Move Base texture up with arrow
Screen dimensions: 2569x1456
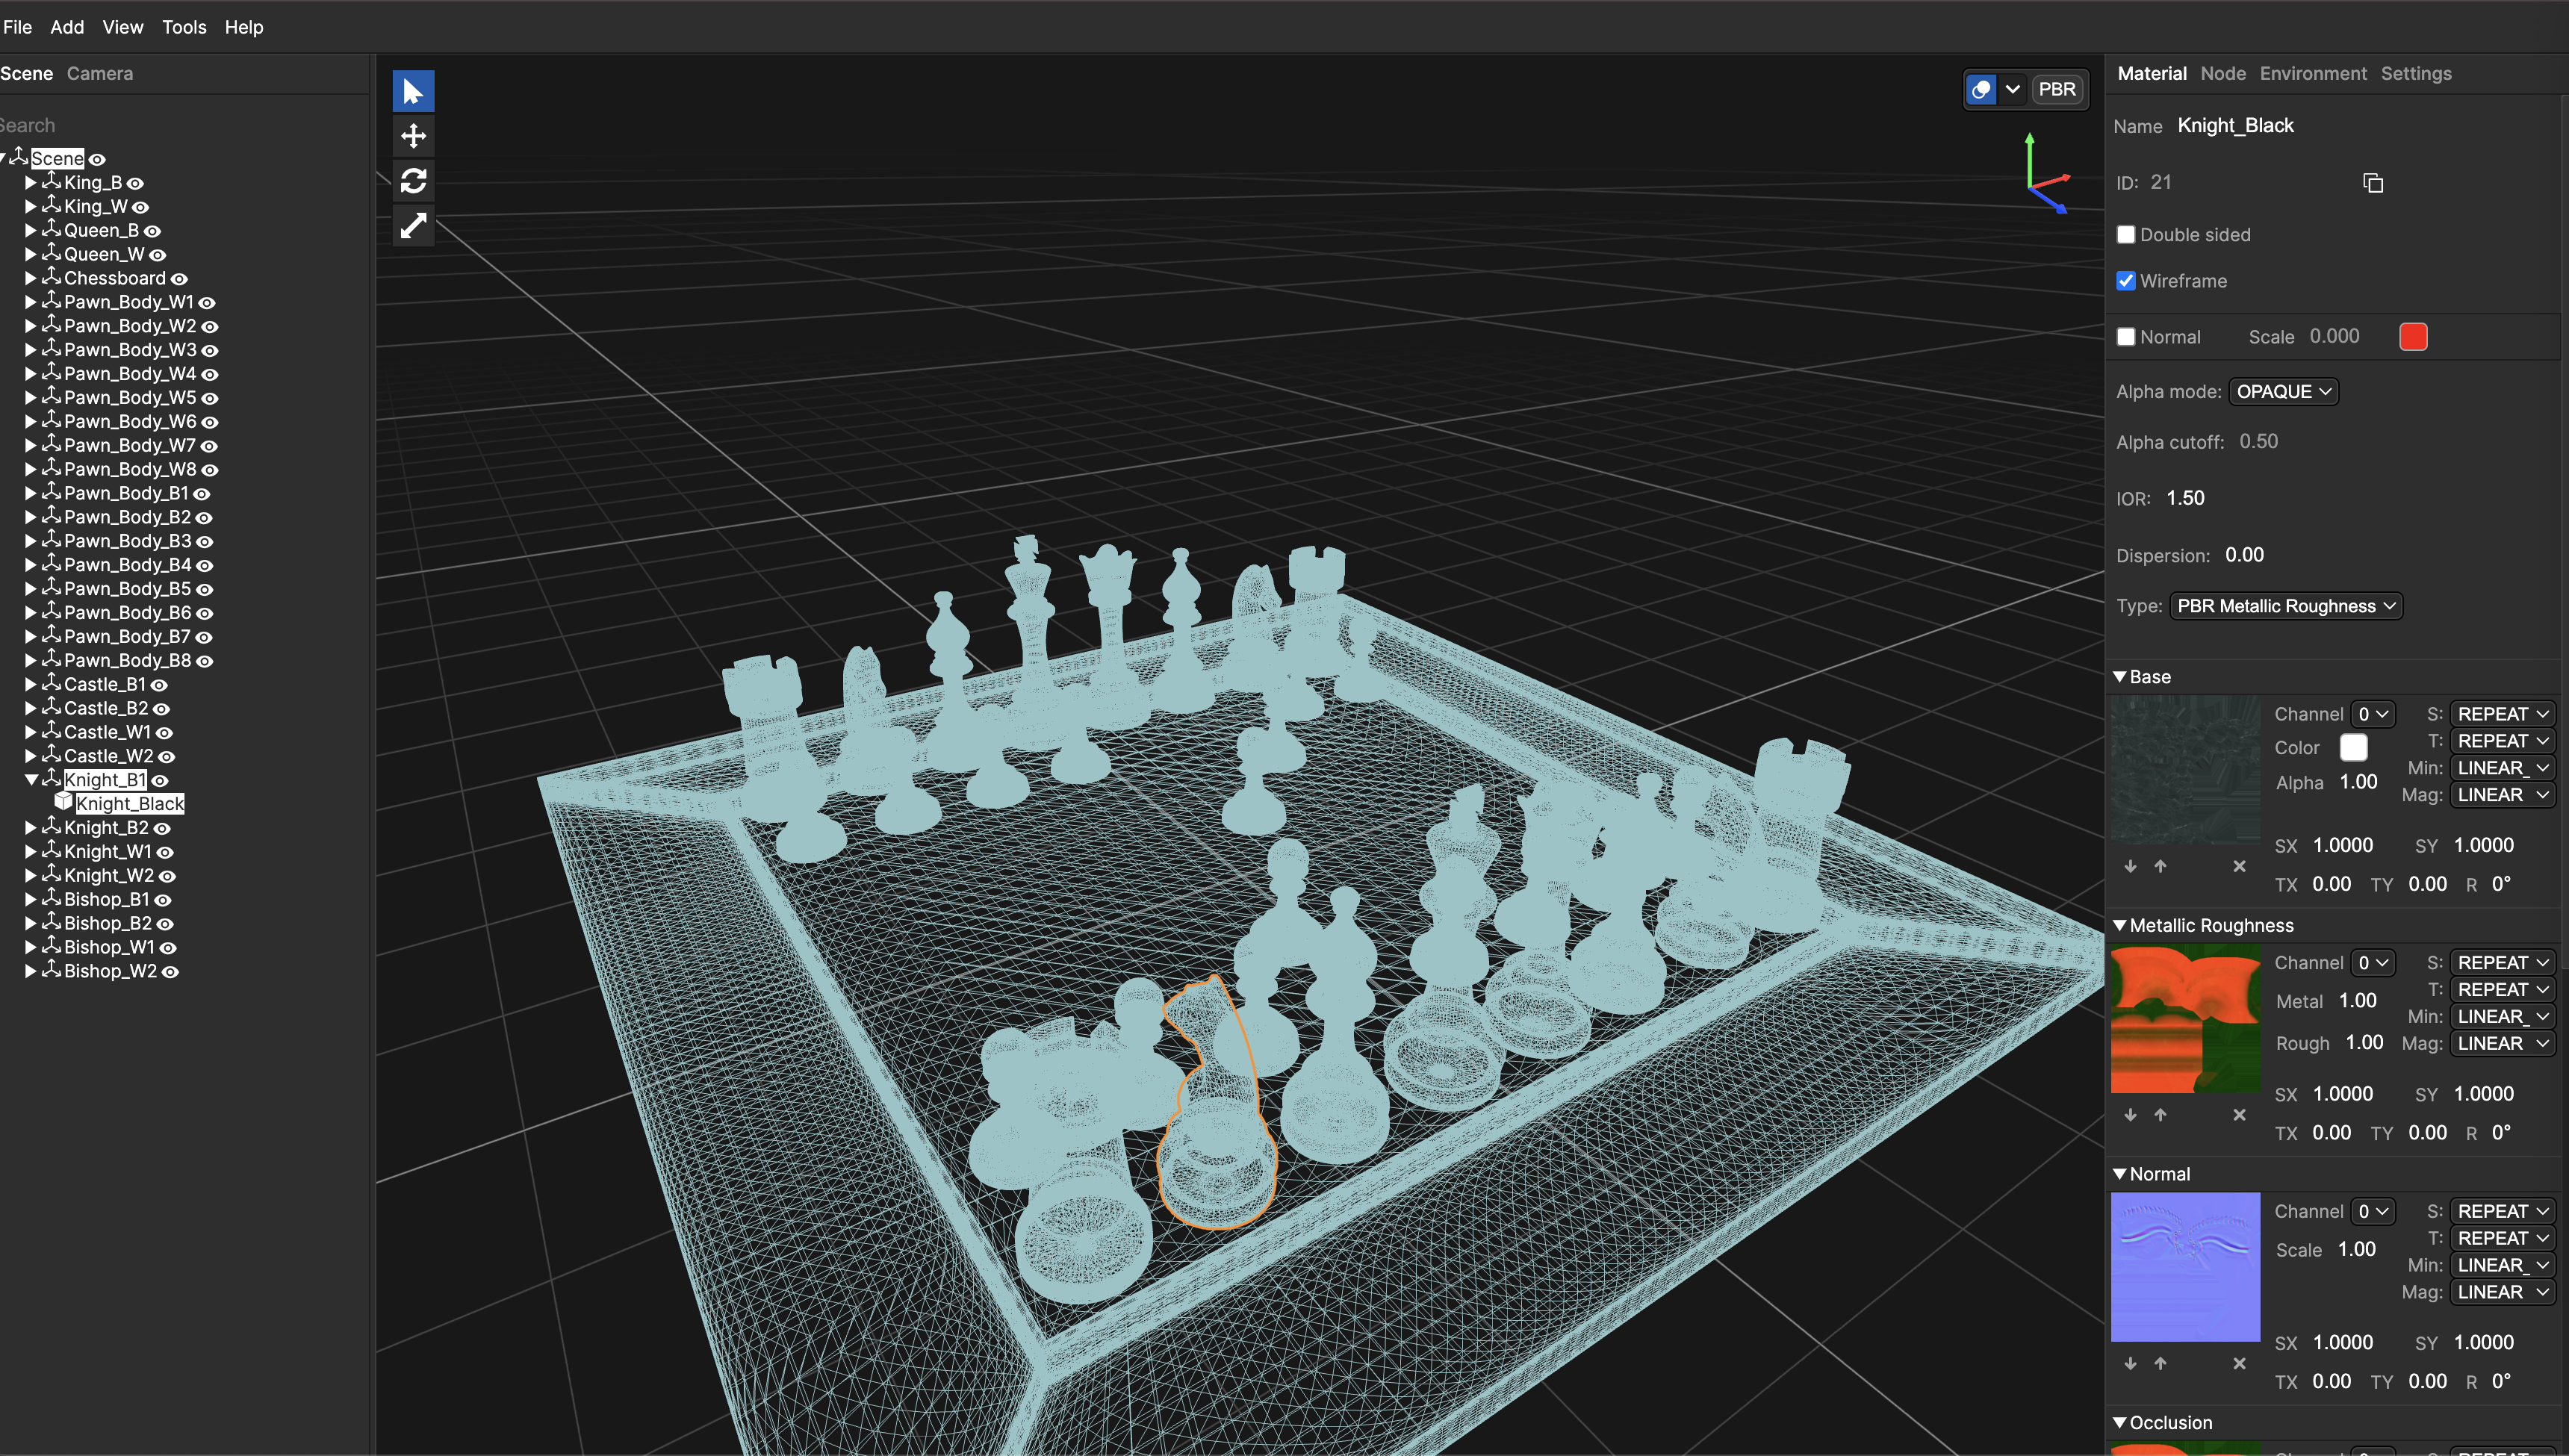(x=2160, y=866)
